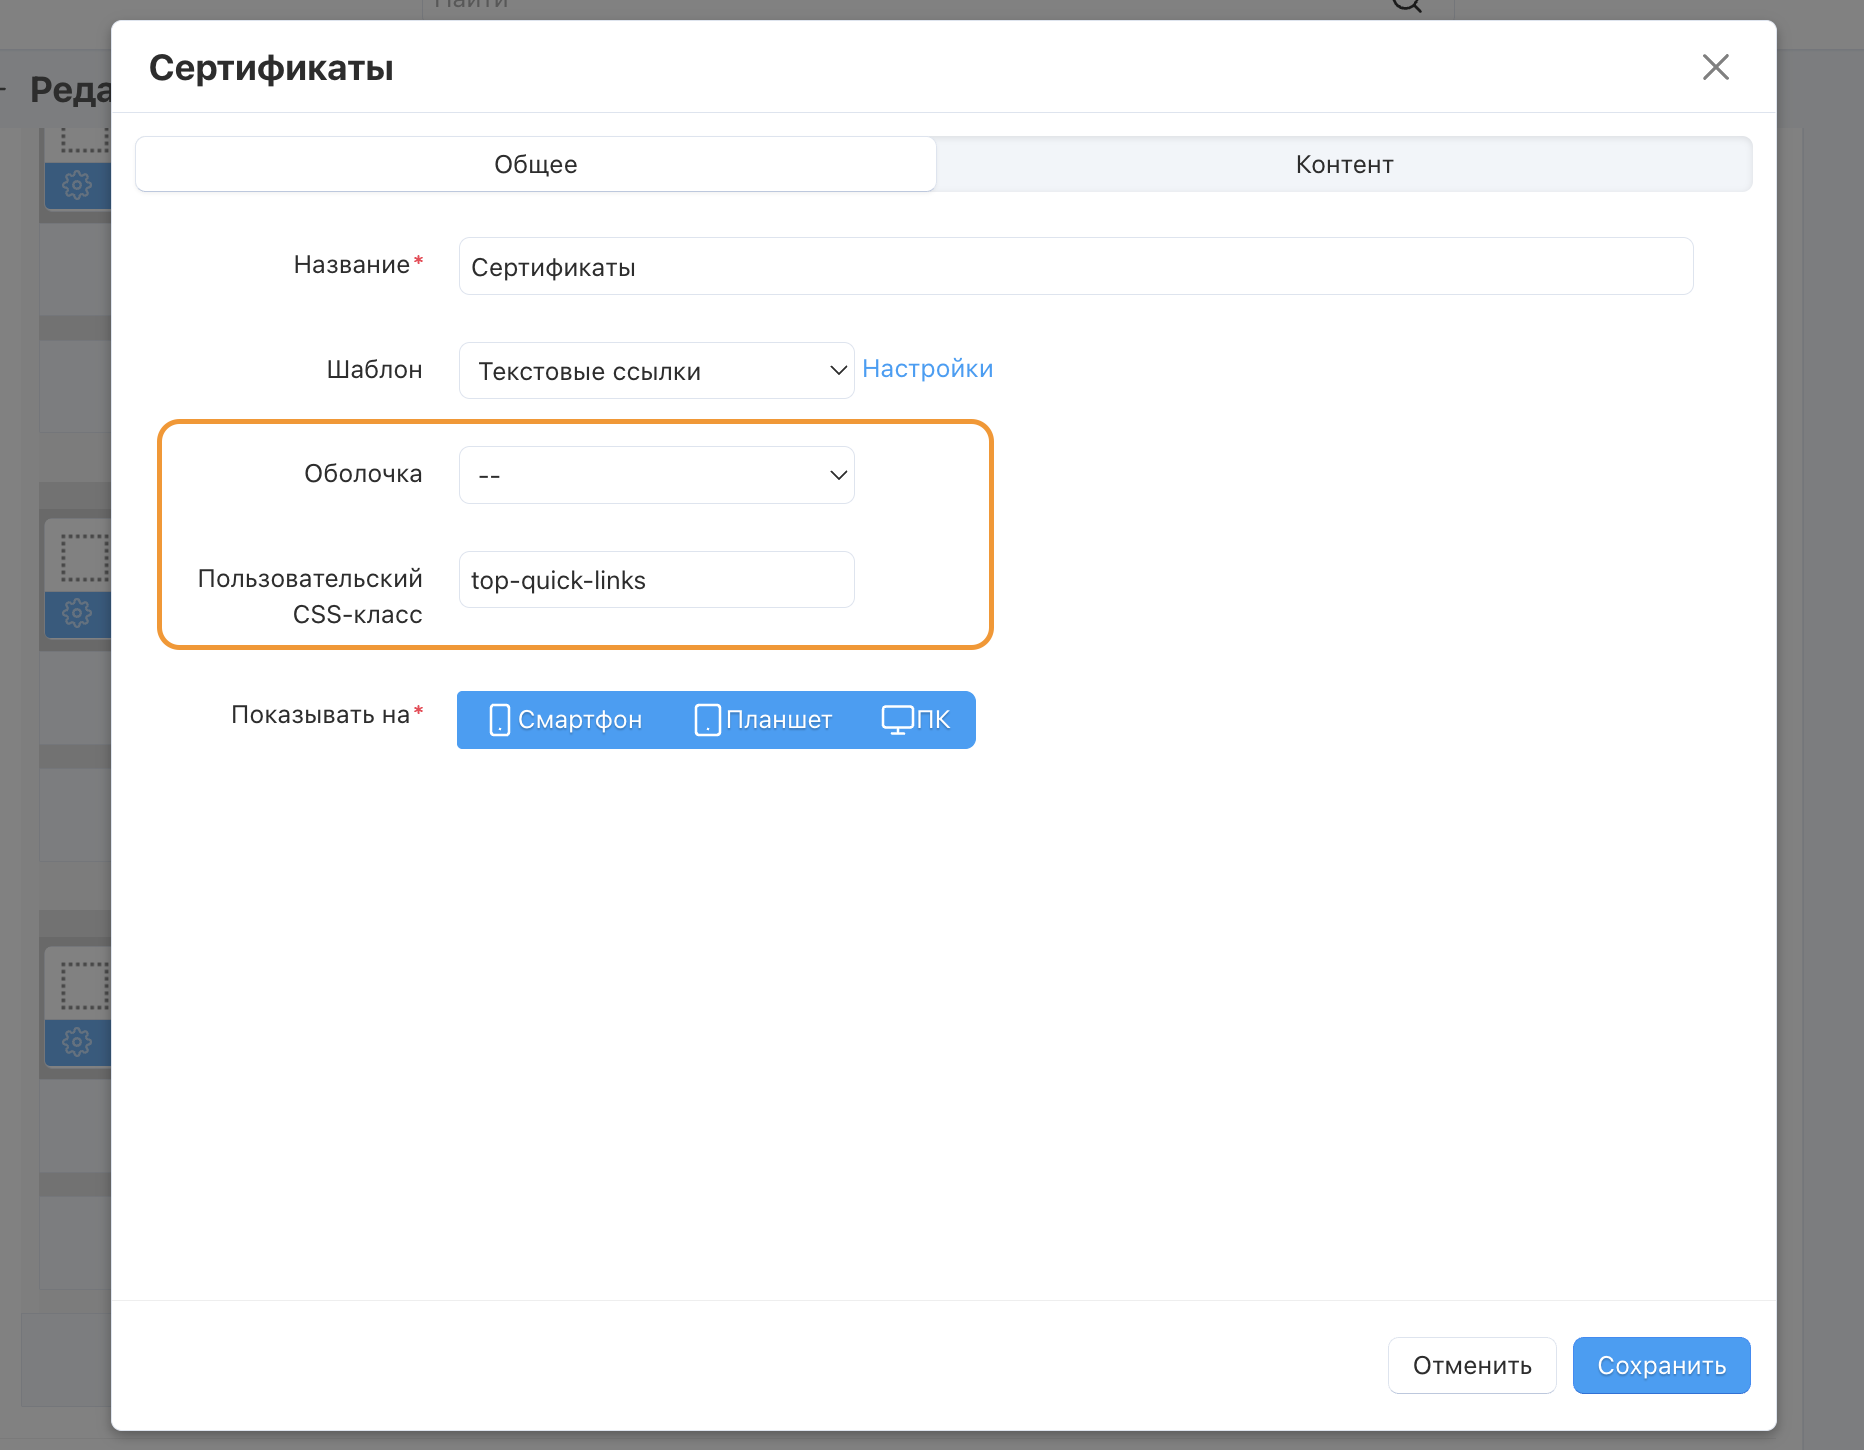Click the Пользовательский CSS-класс input field

point(656,580)
